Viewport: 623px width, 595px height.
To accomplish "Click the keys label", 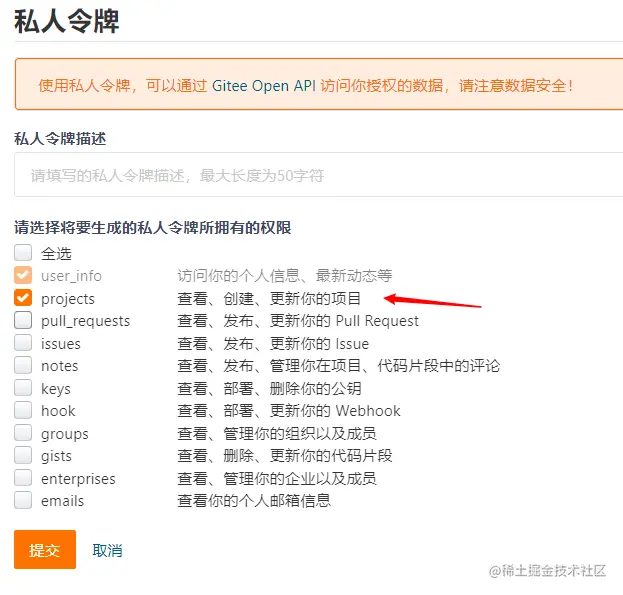I will pos(56,389).
